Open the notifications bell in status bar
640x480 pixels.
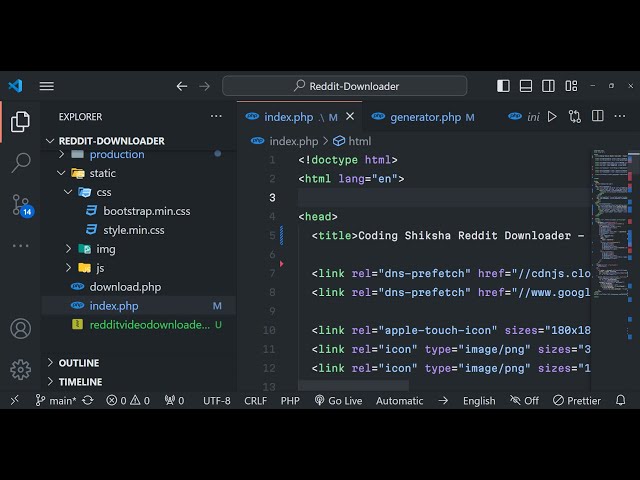tap(621, 400)
